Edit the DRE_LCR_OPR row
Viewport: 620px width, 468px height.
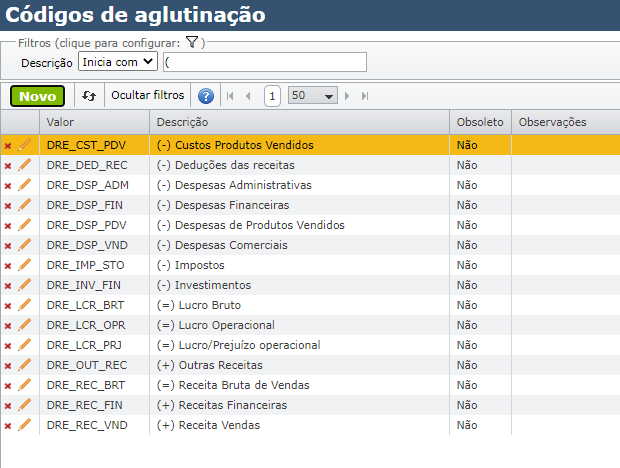(25, 325)
